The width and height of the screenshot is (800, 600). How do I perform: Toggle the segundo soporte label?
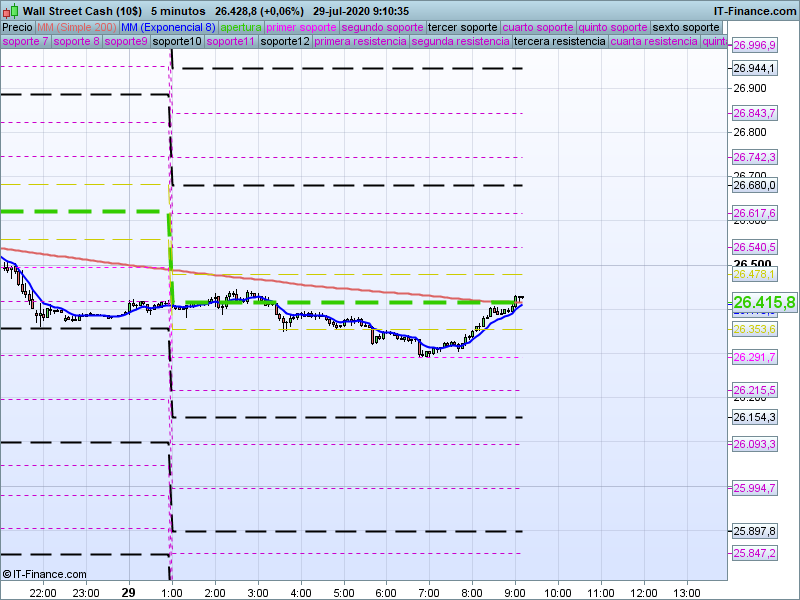[382, 27]
